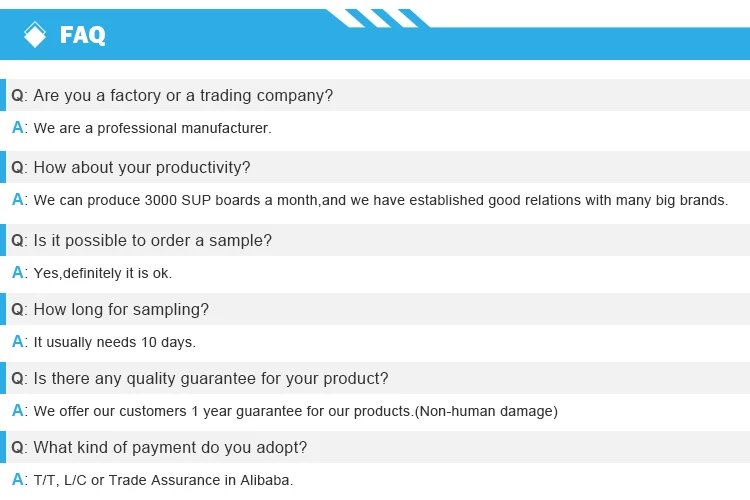750x500 pixels.
Task: Click the blue 'A' icon before 10 days answer
Action: click(x=18, y=341)
